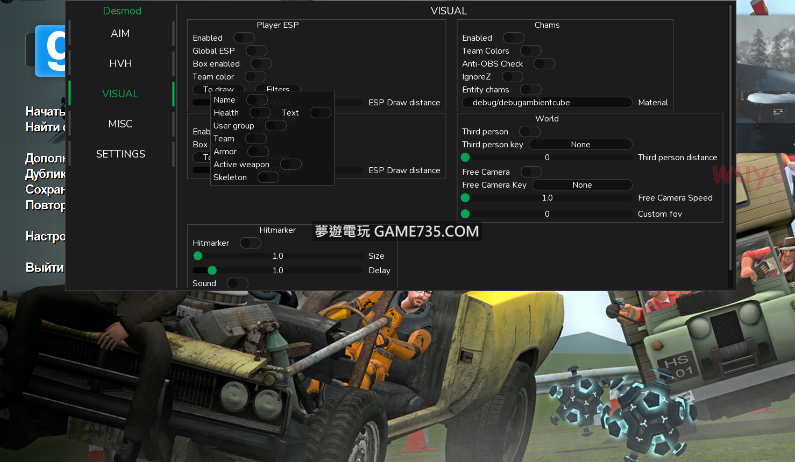Toggle User group drawing option
This screenshot has width=795, height=462.
coord(276,126)
